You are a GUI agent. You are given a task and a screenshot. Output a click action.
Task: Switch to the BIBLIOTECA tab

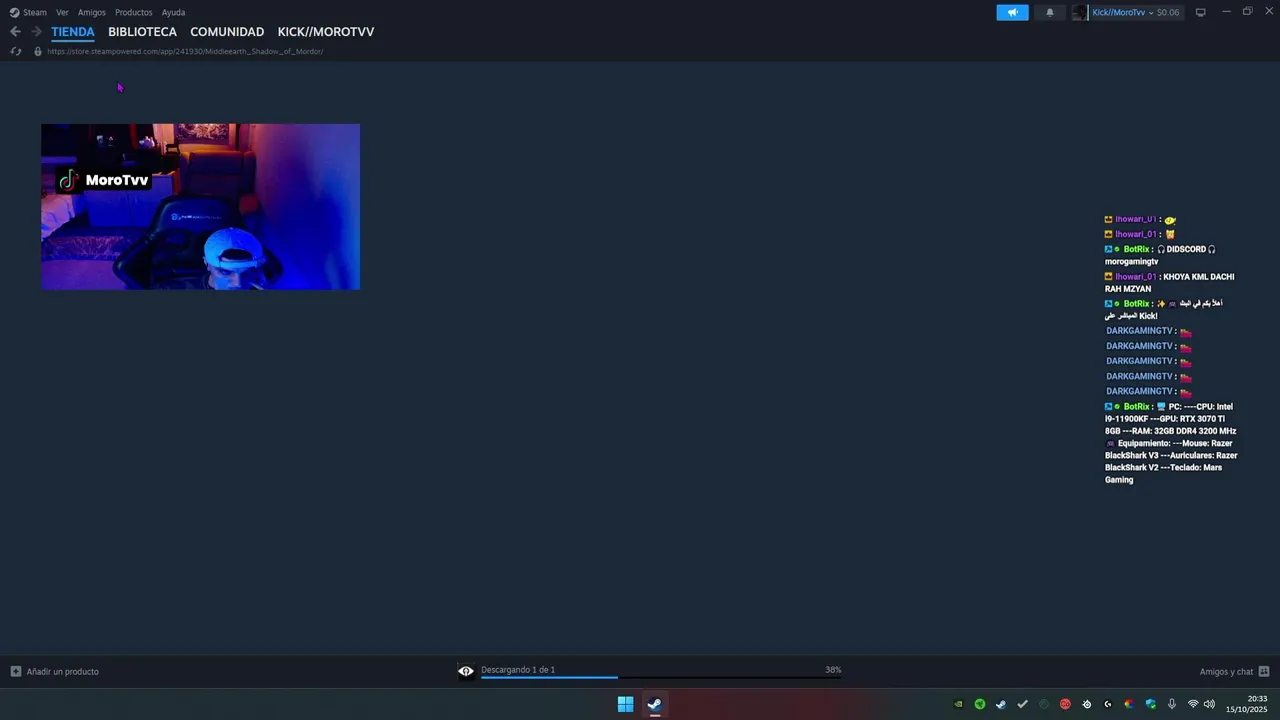point(142,32)
